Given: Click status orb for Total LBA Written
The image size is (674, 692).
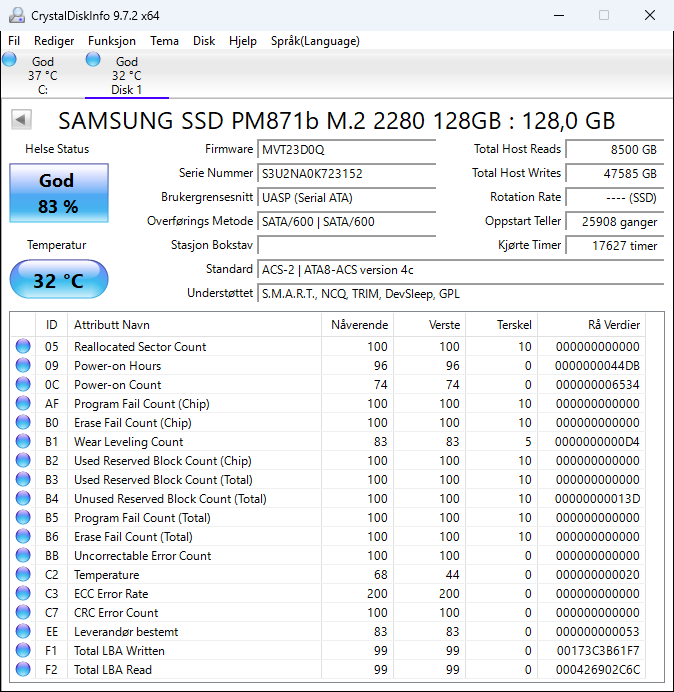Looking at the screenshot, I should coord(23,650).
